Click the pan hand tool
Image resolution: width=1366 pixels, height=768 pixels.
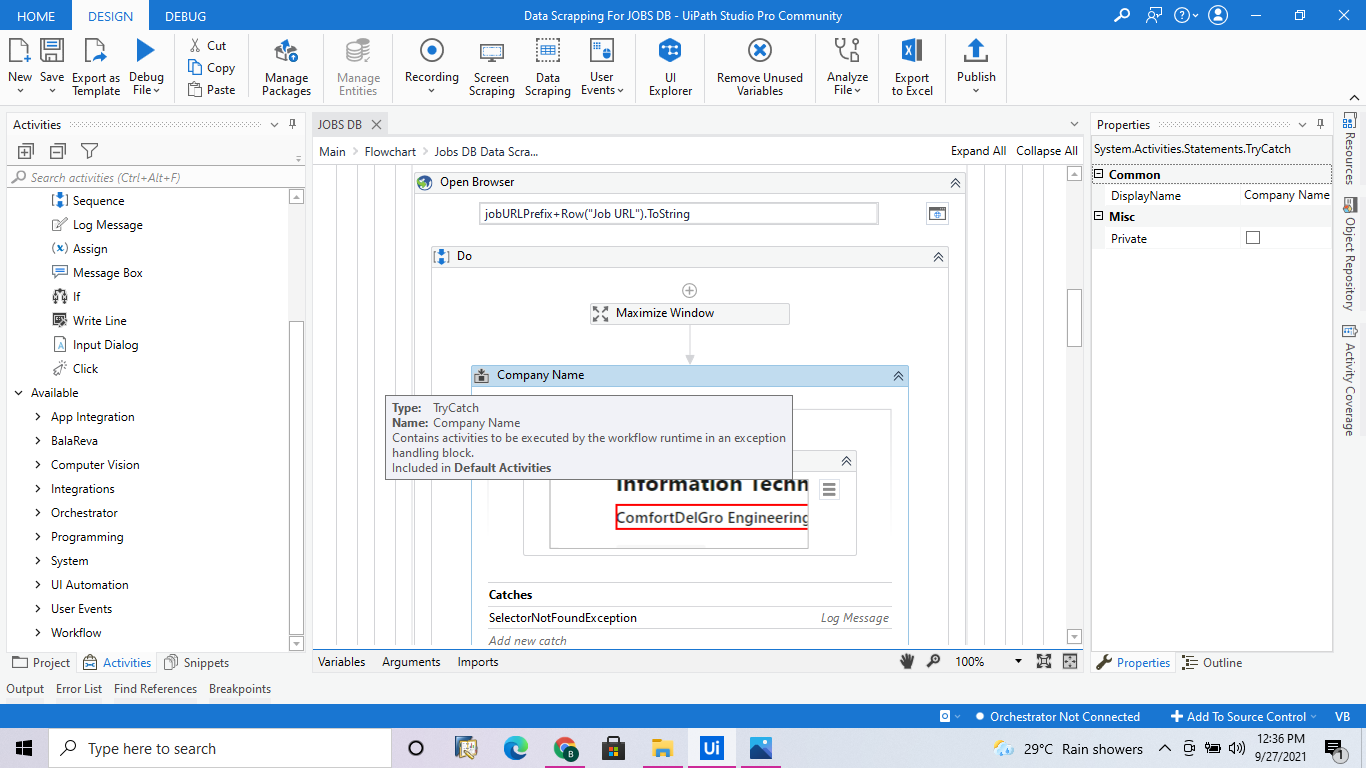908,661
